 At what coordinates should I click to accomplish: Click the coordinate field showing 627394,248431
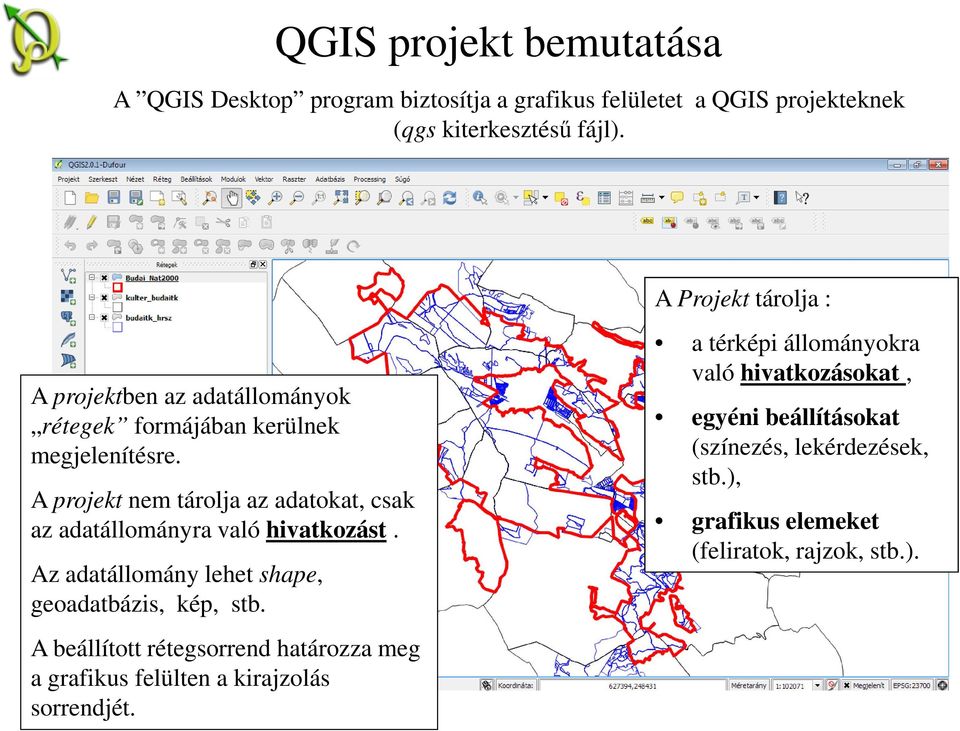coord(632,686)
